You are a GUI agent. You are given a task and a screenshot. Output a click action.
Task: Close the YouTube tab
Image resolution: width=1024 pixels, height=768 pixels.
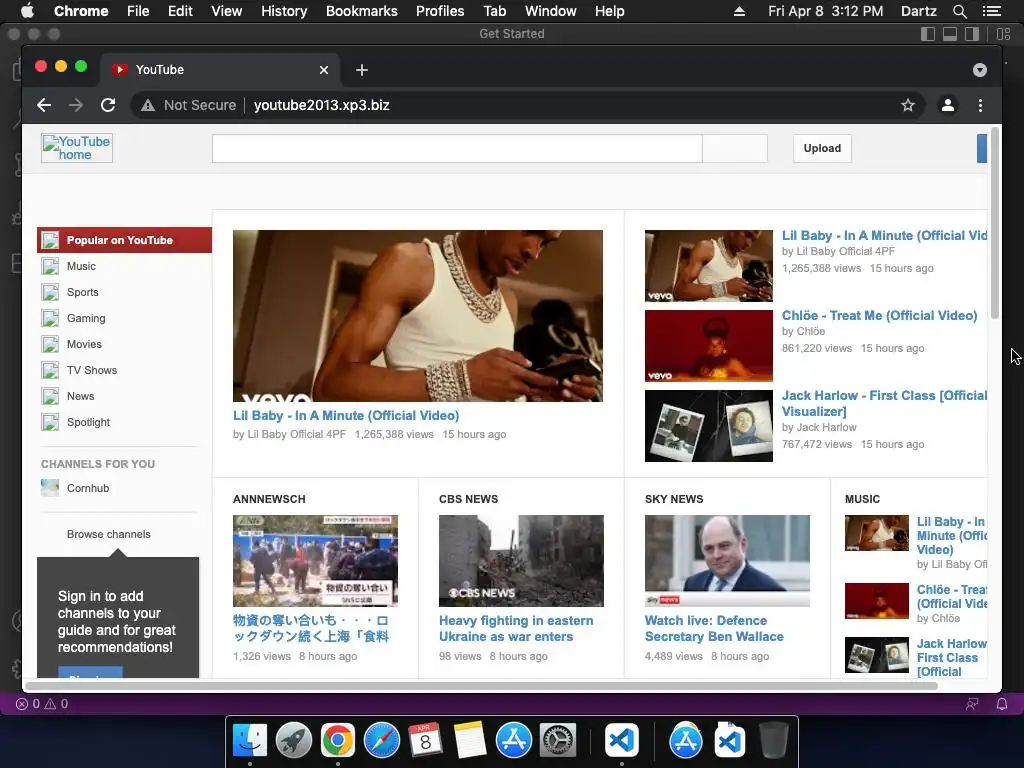click(324, 70)
